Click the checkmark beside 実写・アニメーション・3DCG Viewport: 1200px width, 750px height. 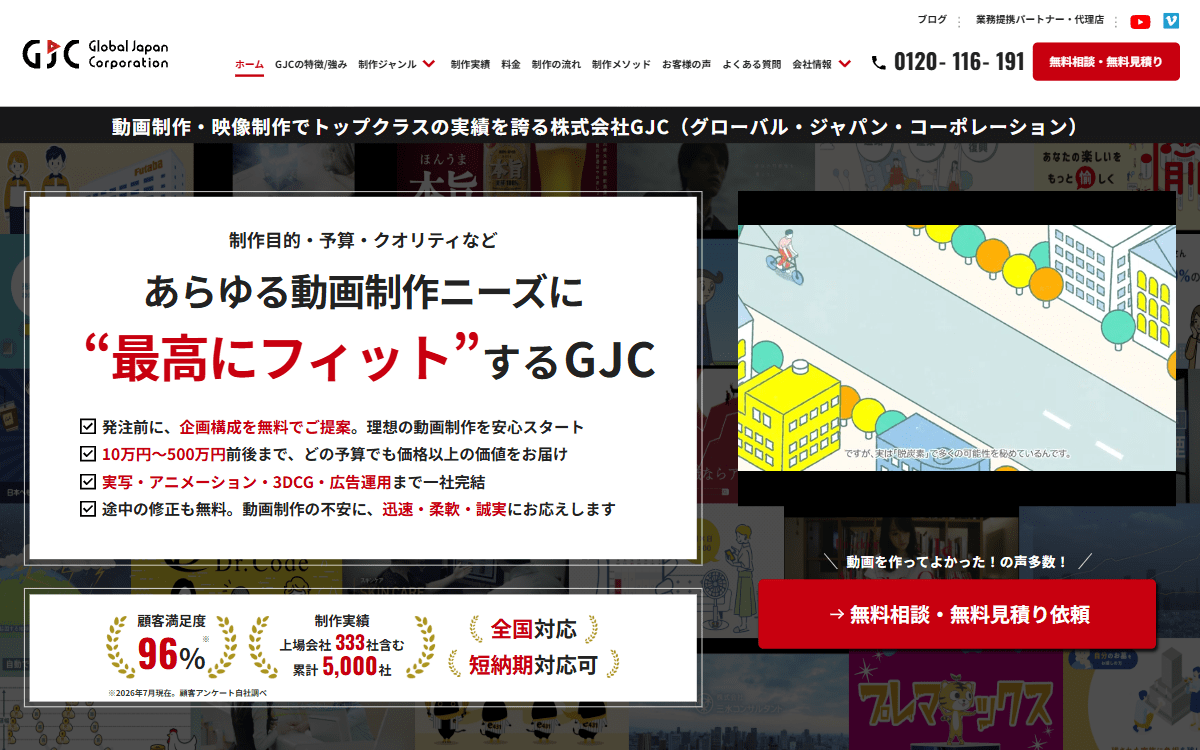point(87,481)
